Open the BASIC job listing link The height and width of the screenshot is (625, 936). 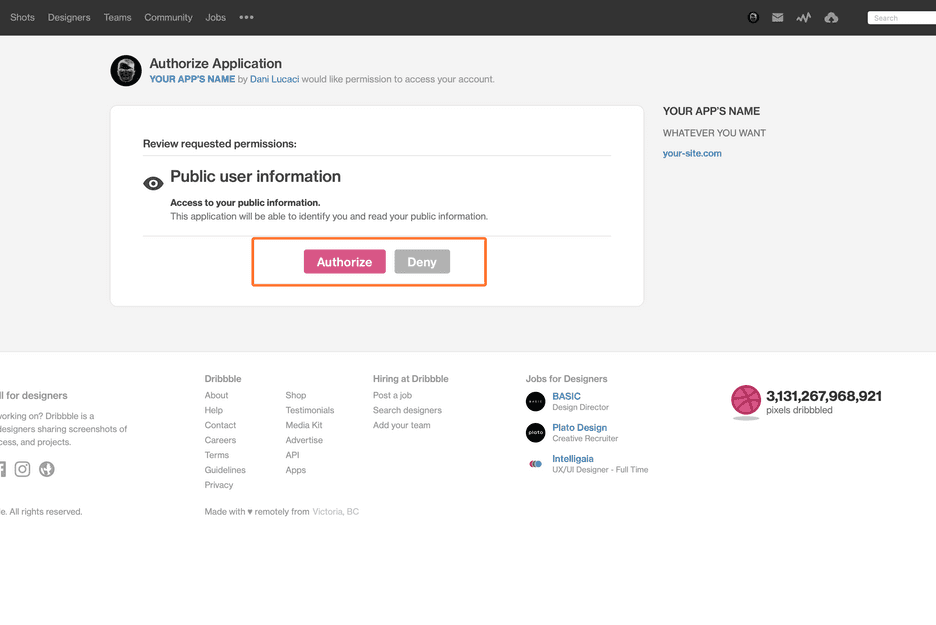point(566,396)
